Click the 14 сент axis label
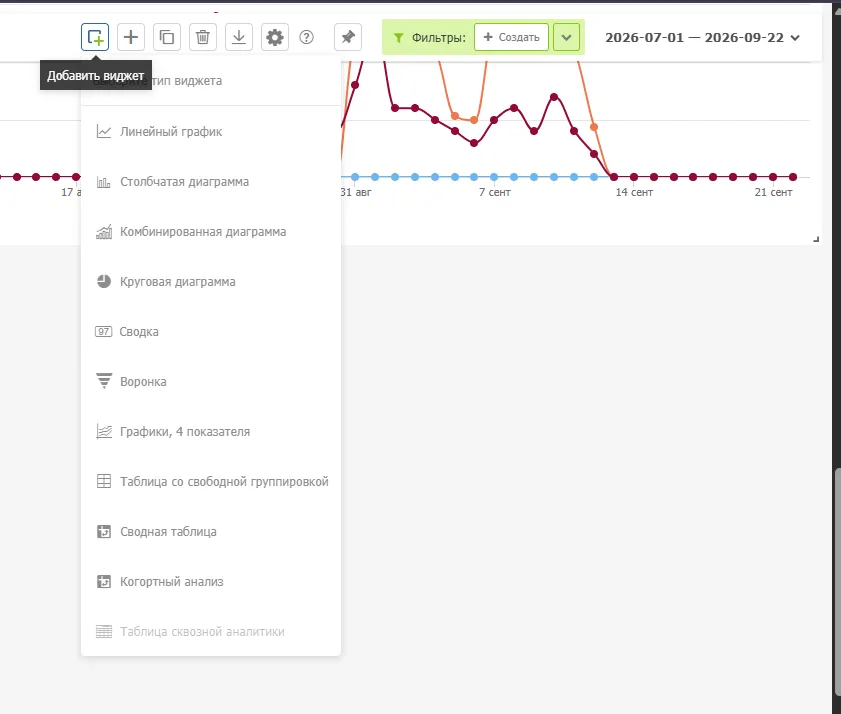The image size is (841, 714). coord(634,192)
